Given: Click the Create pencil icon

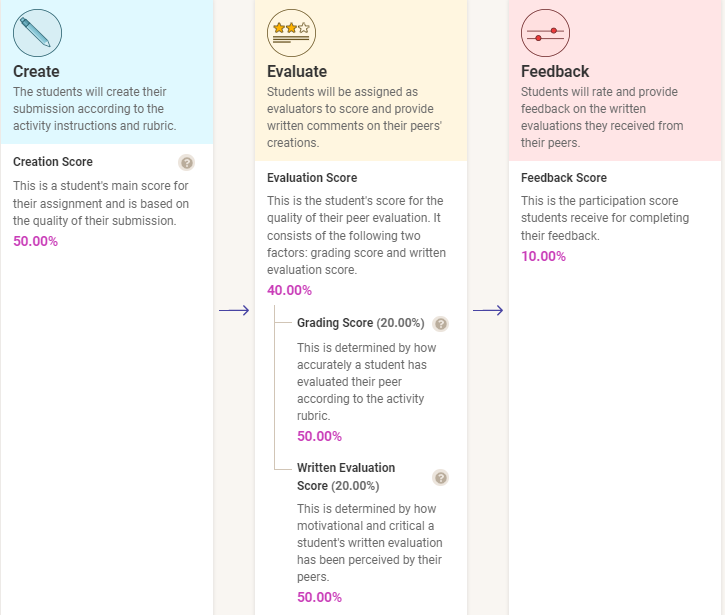Looking at the screenshot, I should coord(37,32).
